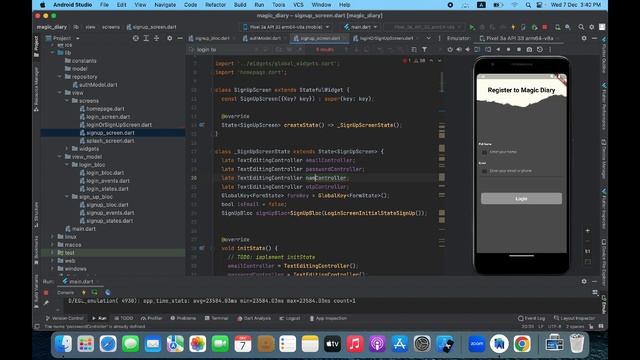640x360 pixels.
Task: Click red stop icon in Run panel
Action: (x=46, y=293)
